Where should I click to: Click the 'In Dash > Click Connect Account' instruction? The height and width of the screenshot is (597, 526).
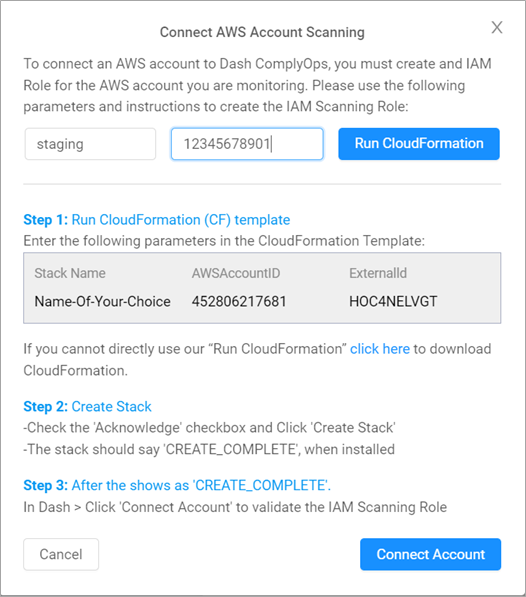[235, 507]
